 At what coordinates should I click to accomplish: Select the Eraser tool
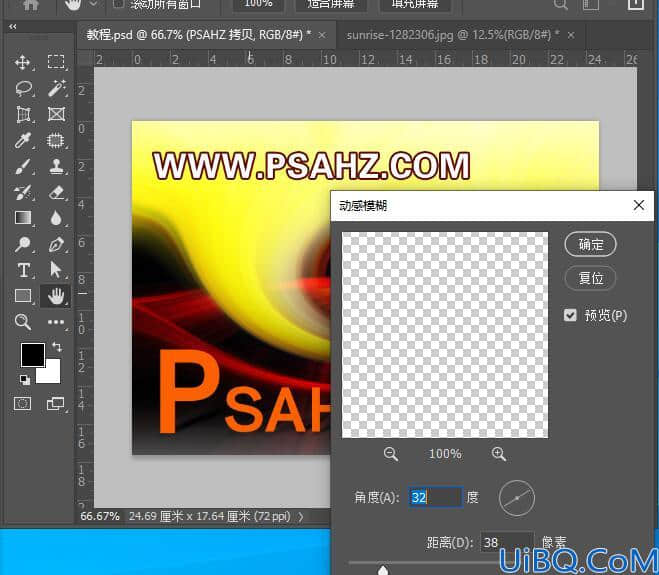(x=56, y=193)
